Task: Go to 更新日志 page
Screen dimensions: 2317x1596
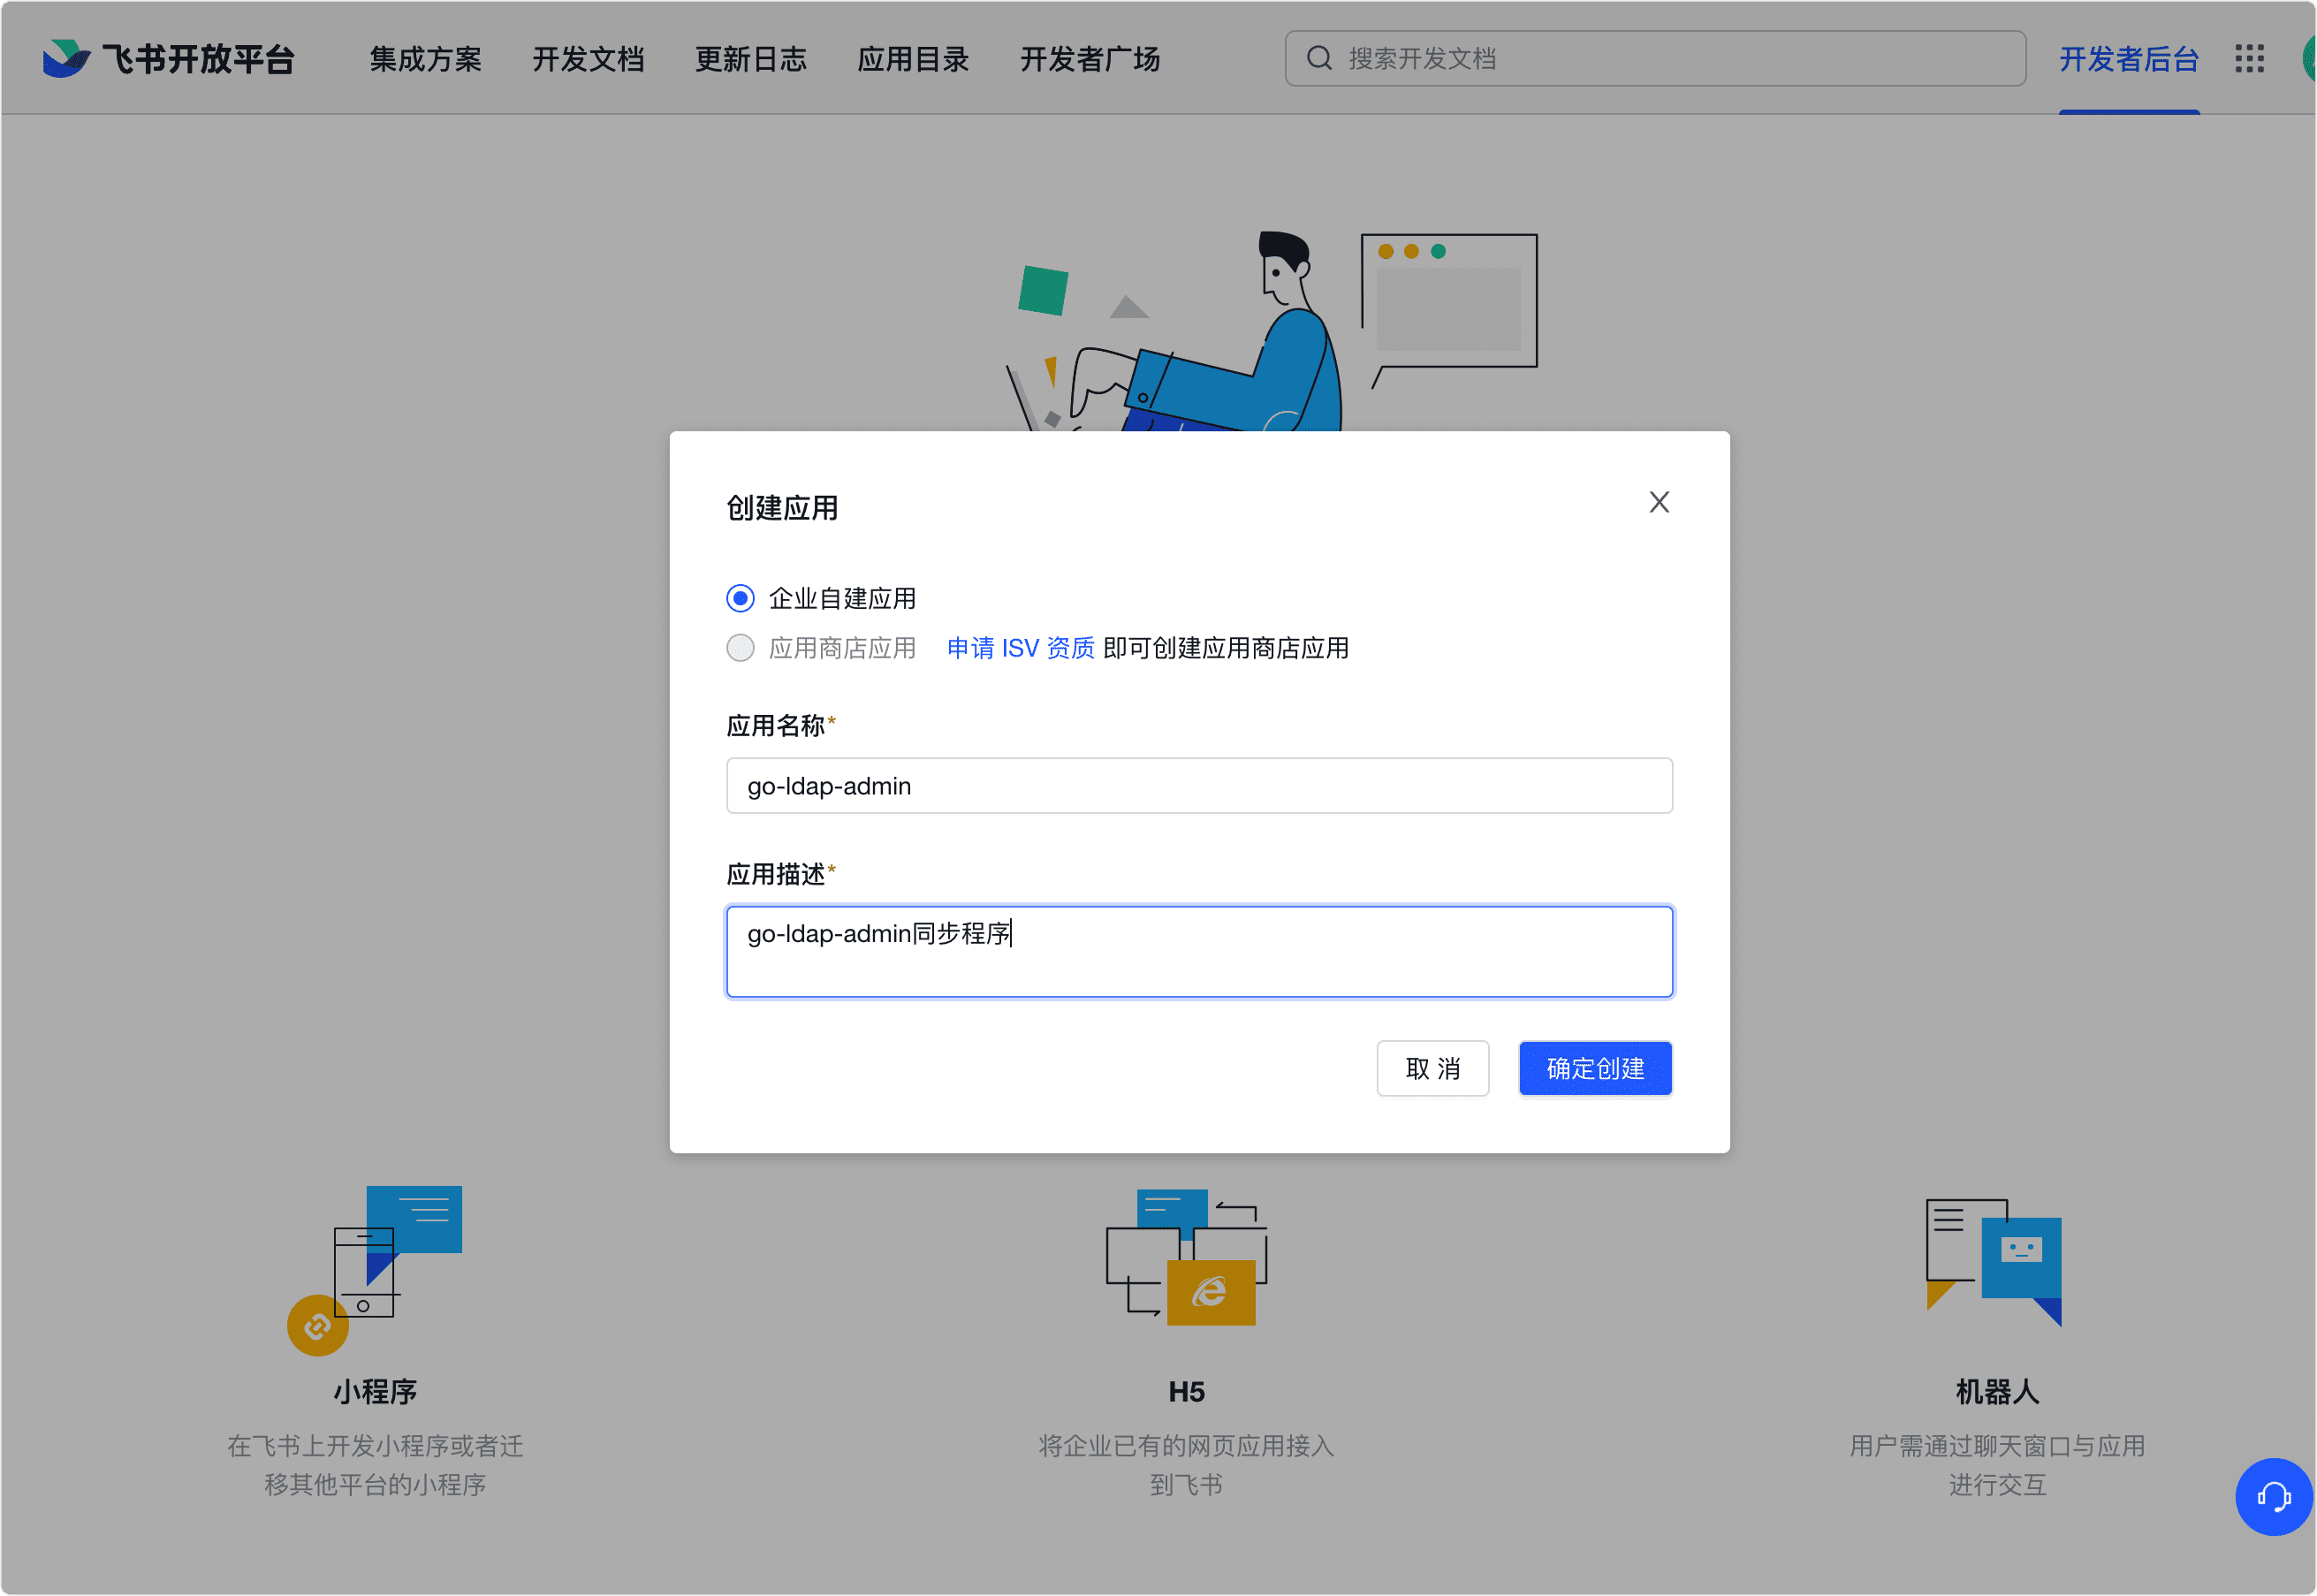Action: click(x=751, y=59)
